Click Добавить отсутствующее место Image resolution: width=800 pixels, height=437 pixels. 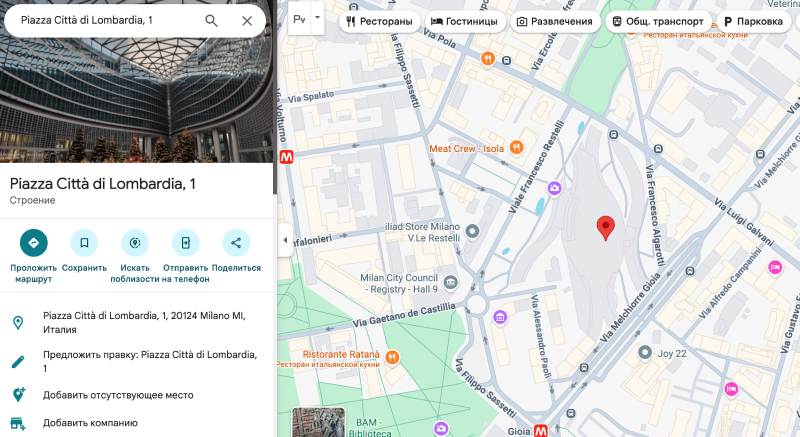click(118, 395)
